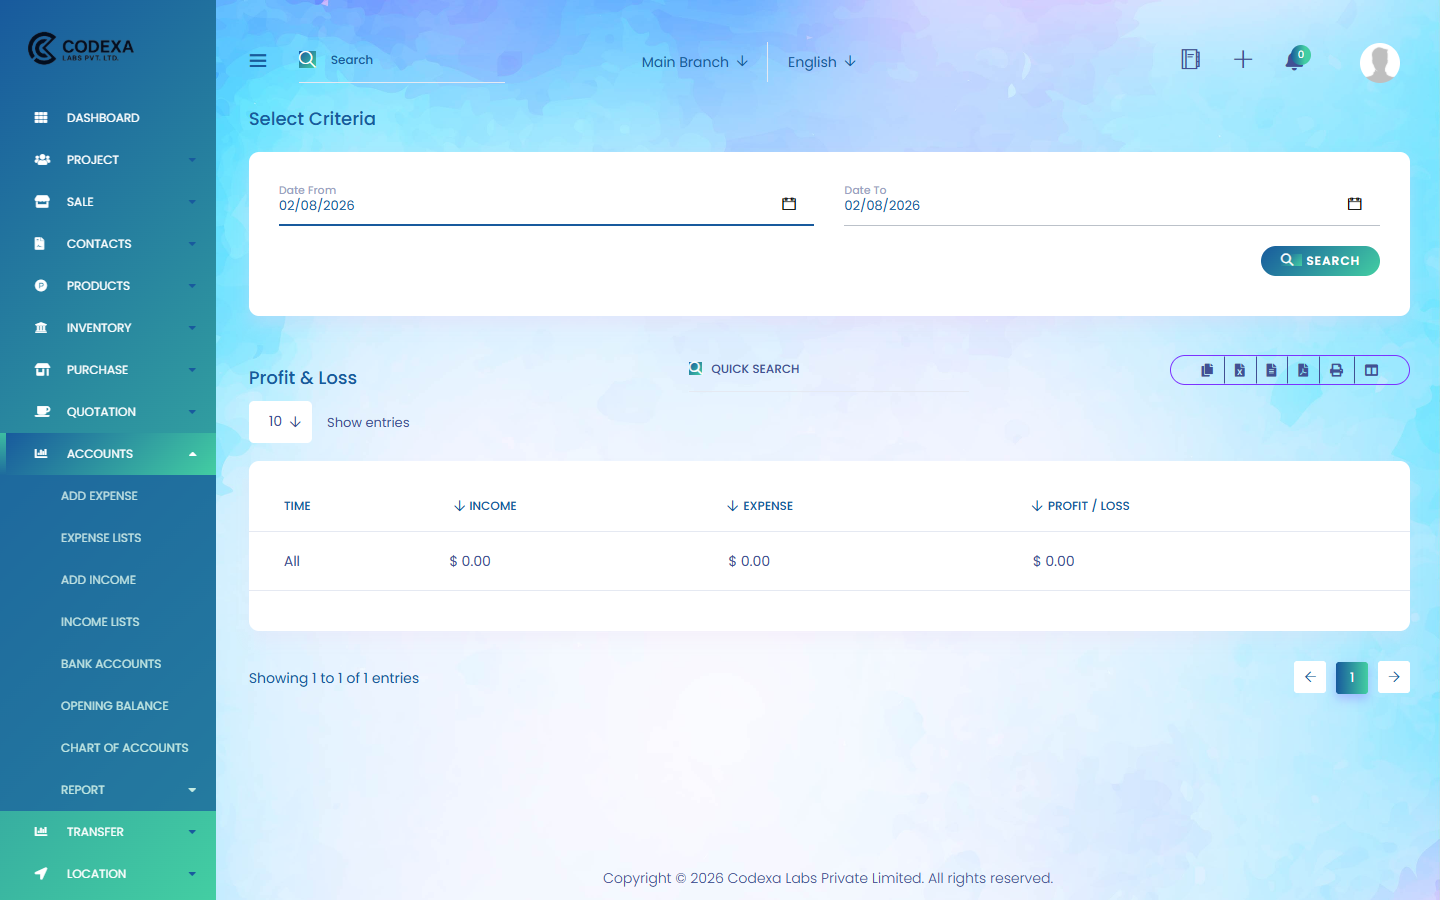Sort the table by Income column

point(485,505)
